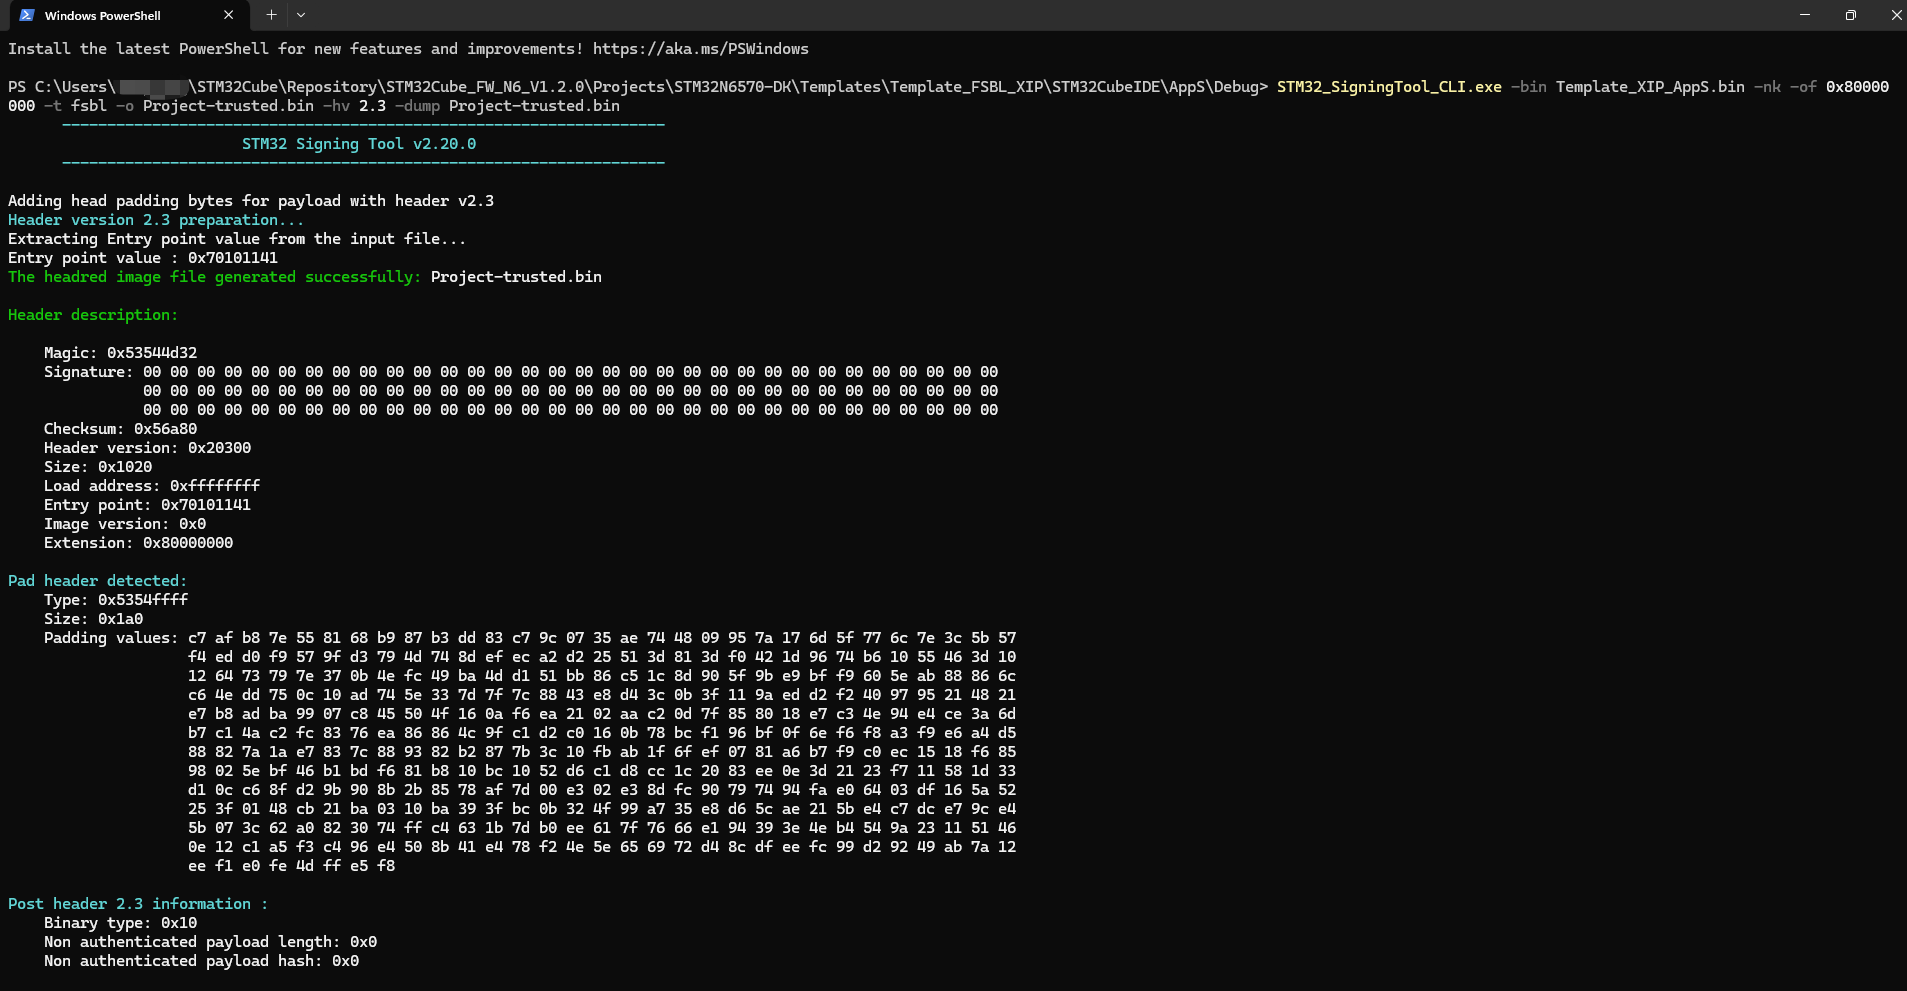The image size is (1907, 991).
Task: Expand the new tab profile dropdown
Action: point(301,15)
